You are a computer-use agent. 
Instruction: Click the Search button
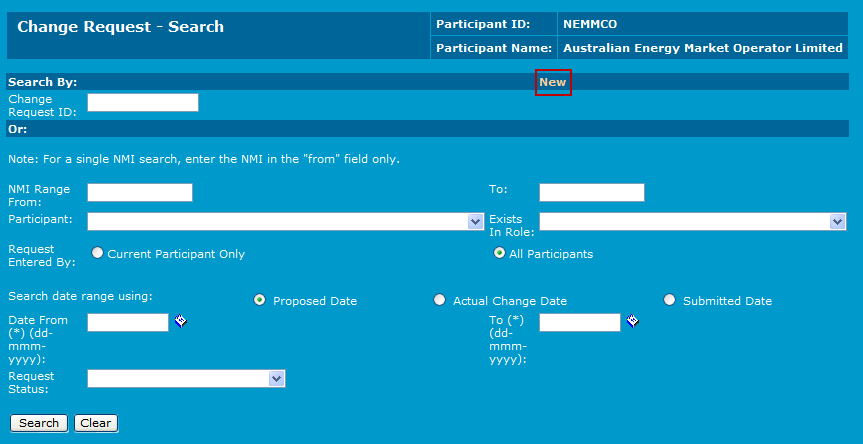(x=39, y=423)
